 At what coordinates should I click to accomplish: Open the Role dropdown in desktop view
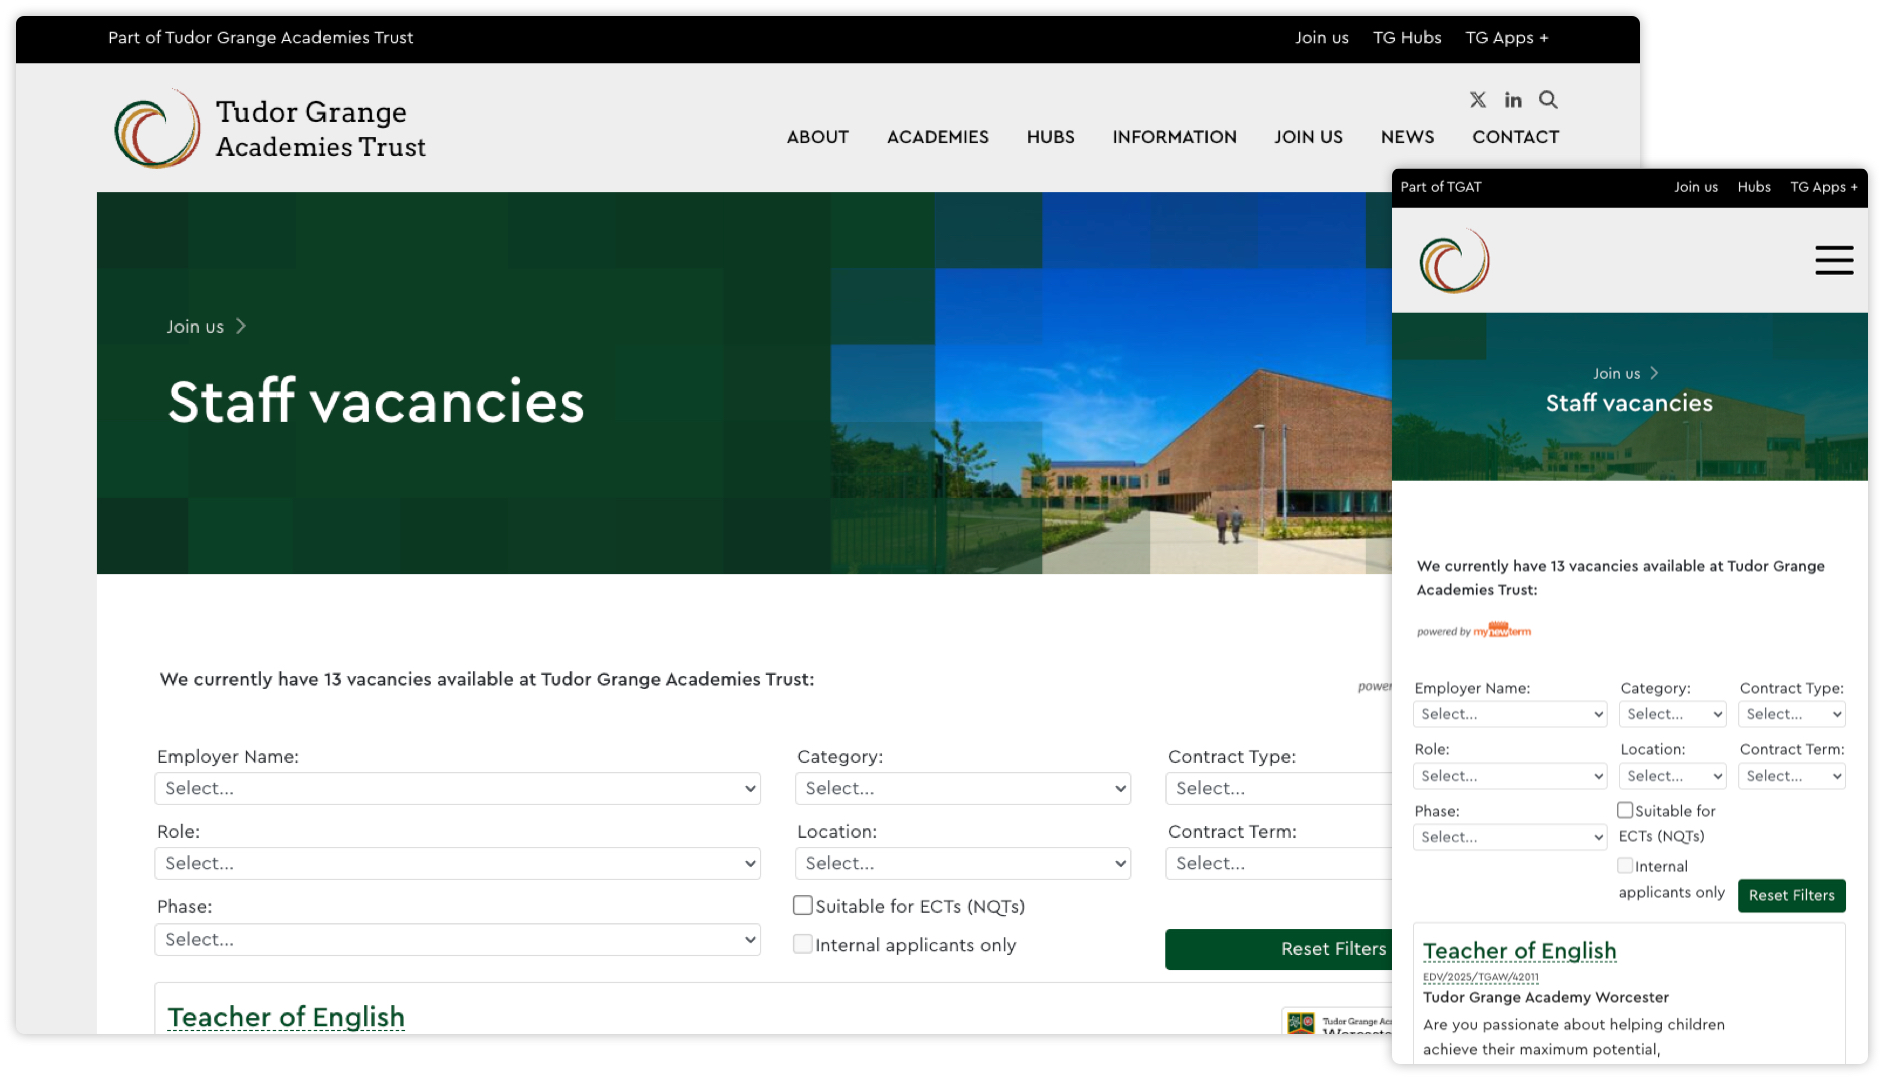(x=457, y=863)
